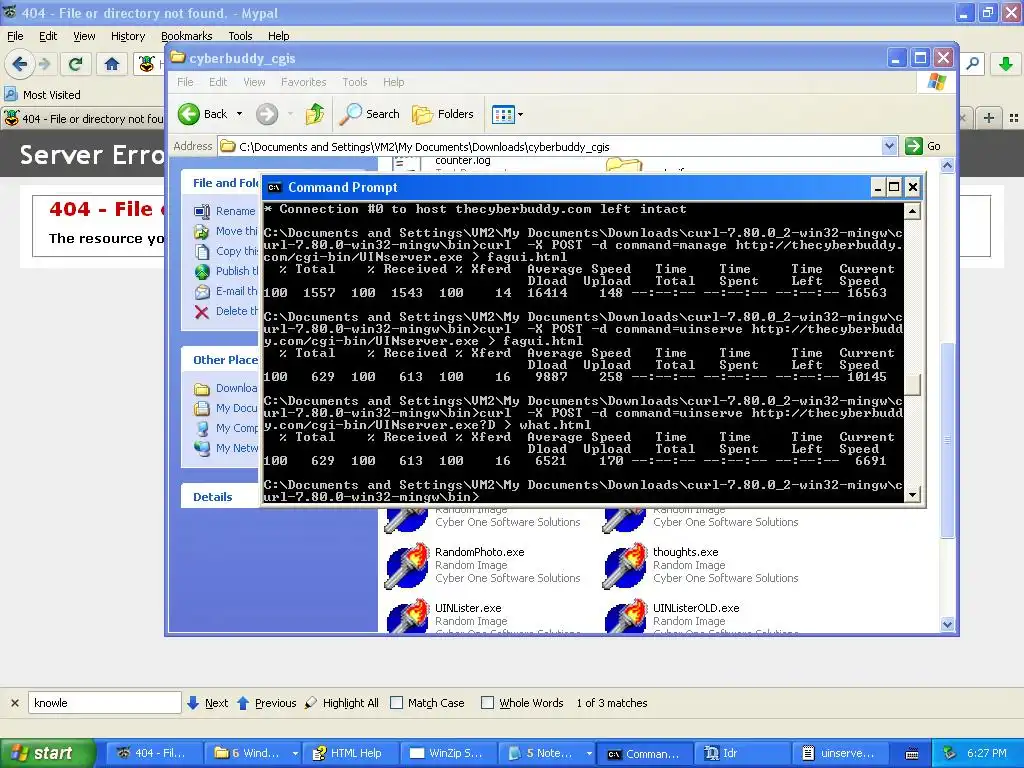
Task: Click the Mypal search magnifier icon
Action: [972, 63]
